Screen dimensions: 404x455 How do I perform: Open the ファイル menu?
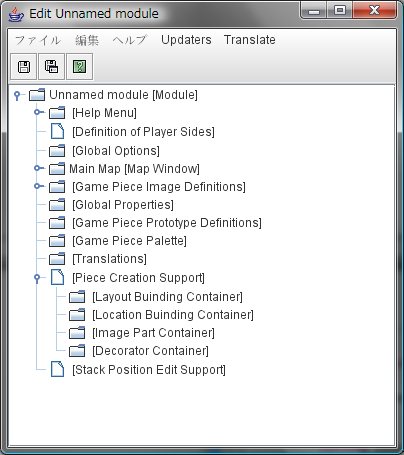coord(38,40)
